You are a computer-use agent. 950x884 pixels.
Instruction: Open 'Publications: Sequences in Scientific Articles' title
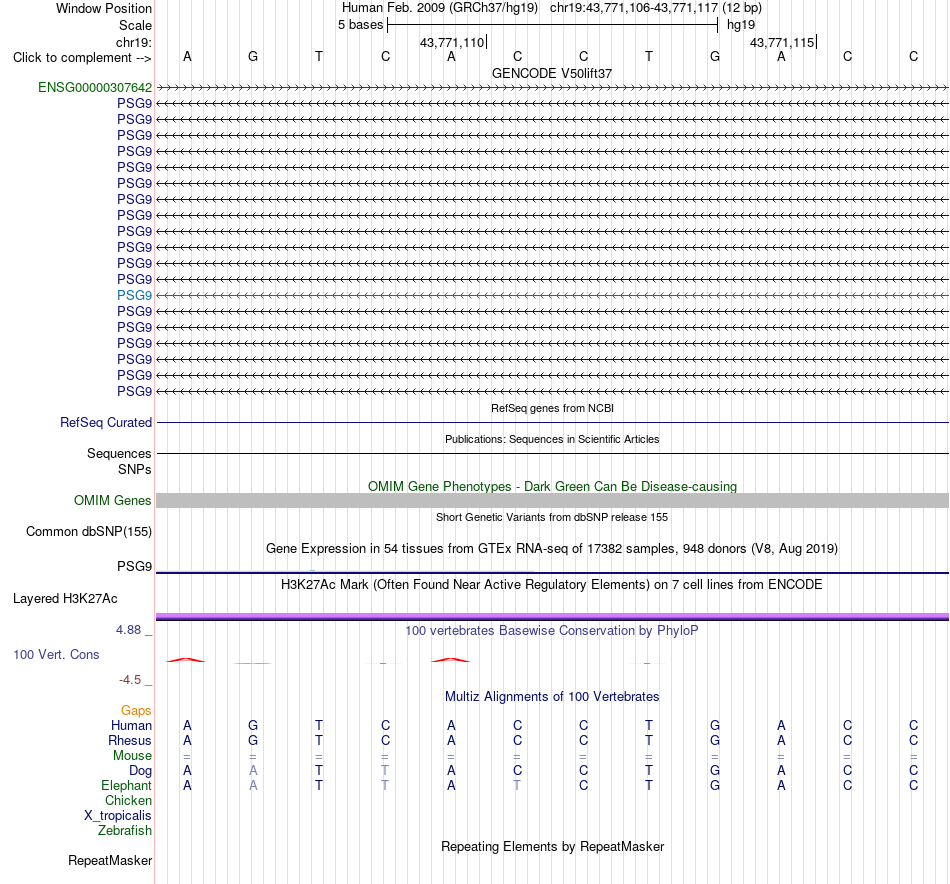pos(552,439)
